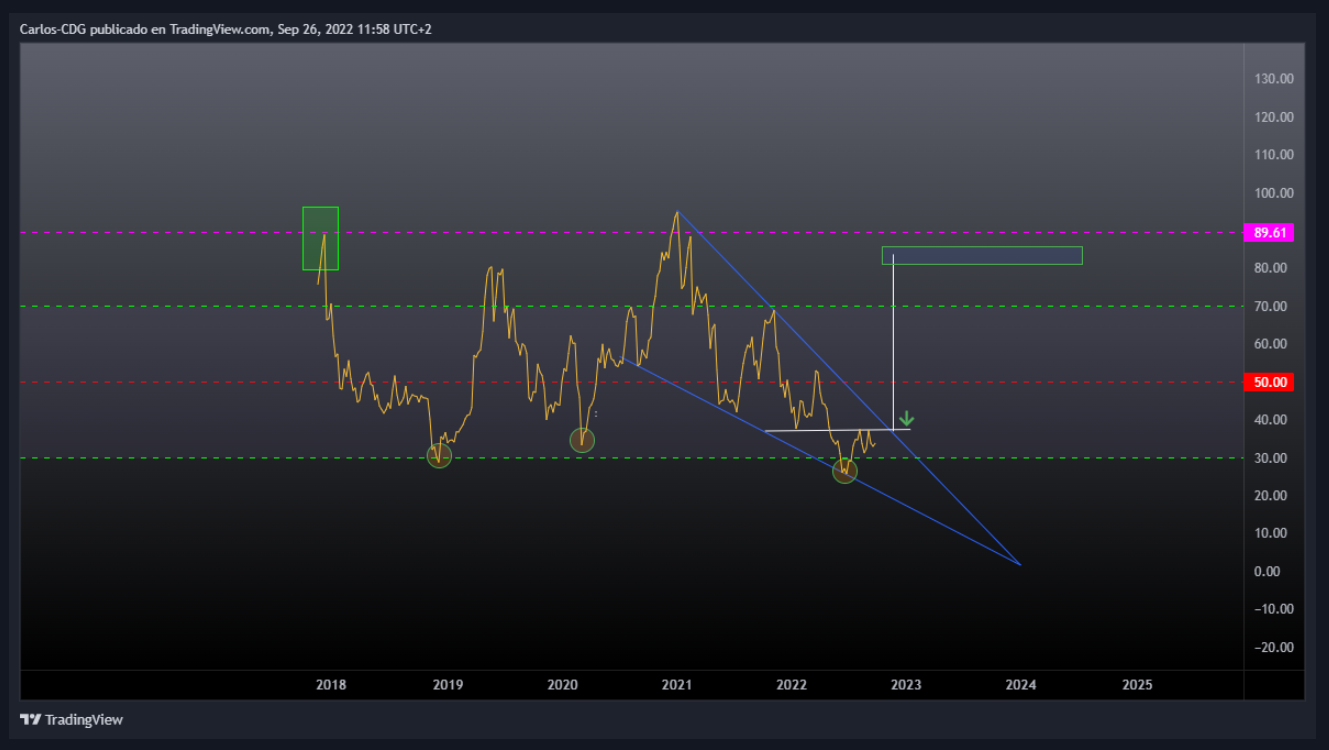Click the 2019 time axis label

[447, 685]
